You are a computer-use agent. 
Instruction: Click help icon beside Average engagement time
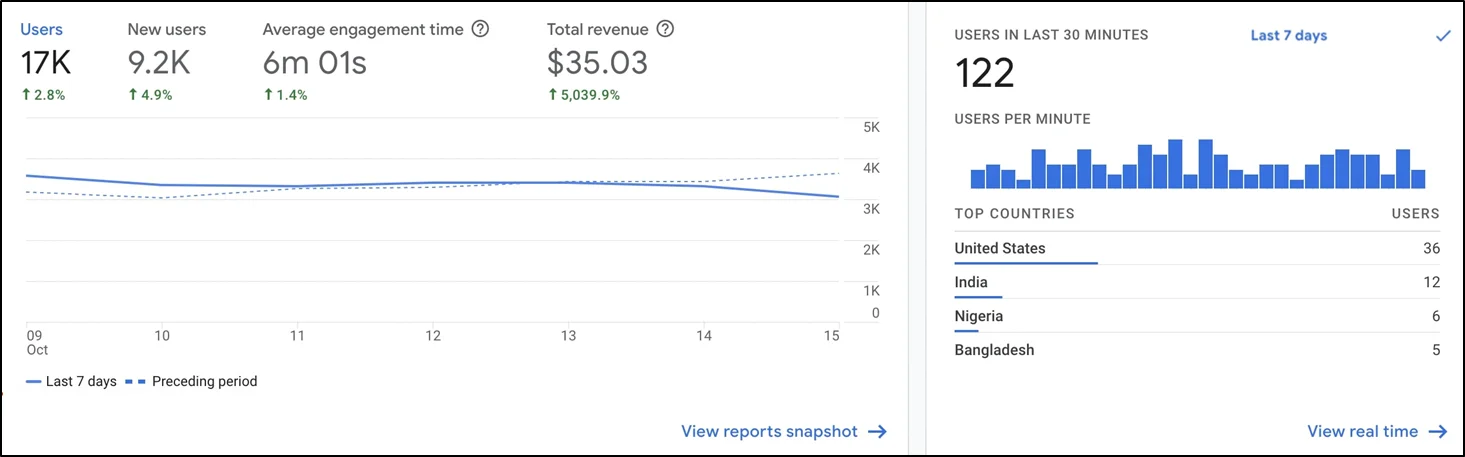click(480, 29)
